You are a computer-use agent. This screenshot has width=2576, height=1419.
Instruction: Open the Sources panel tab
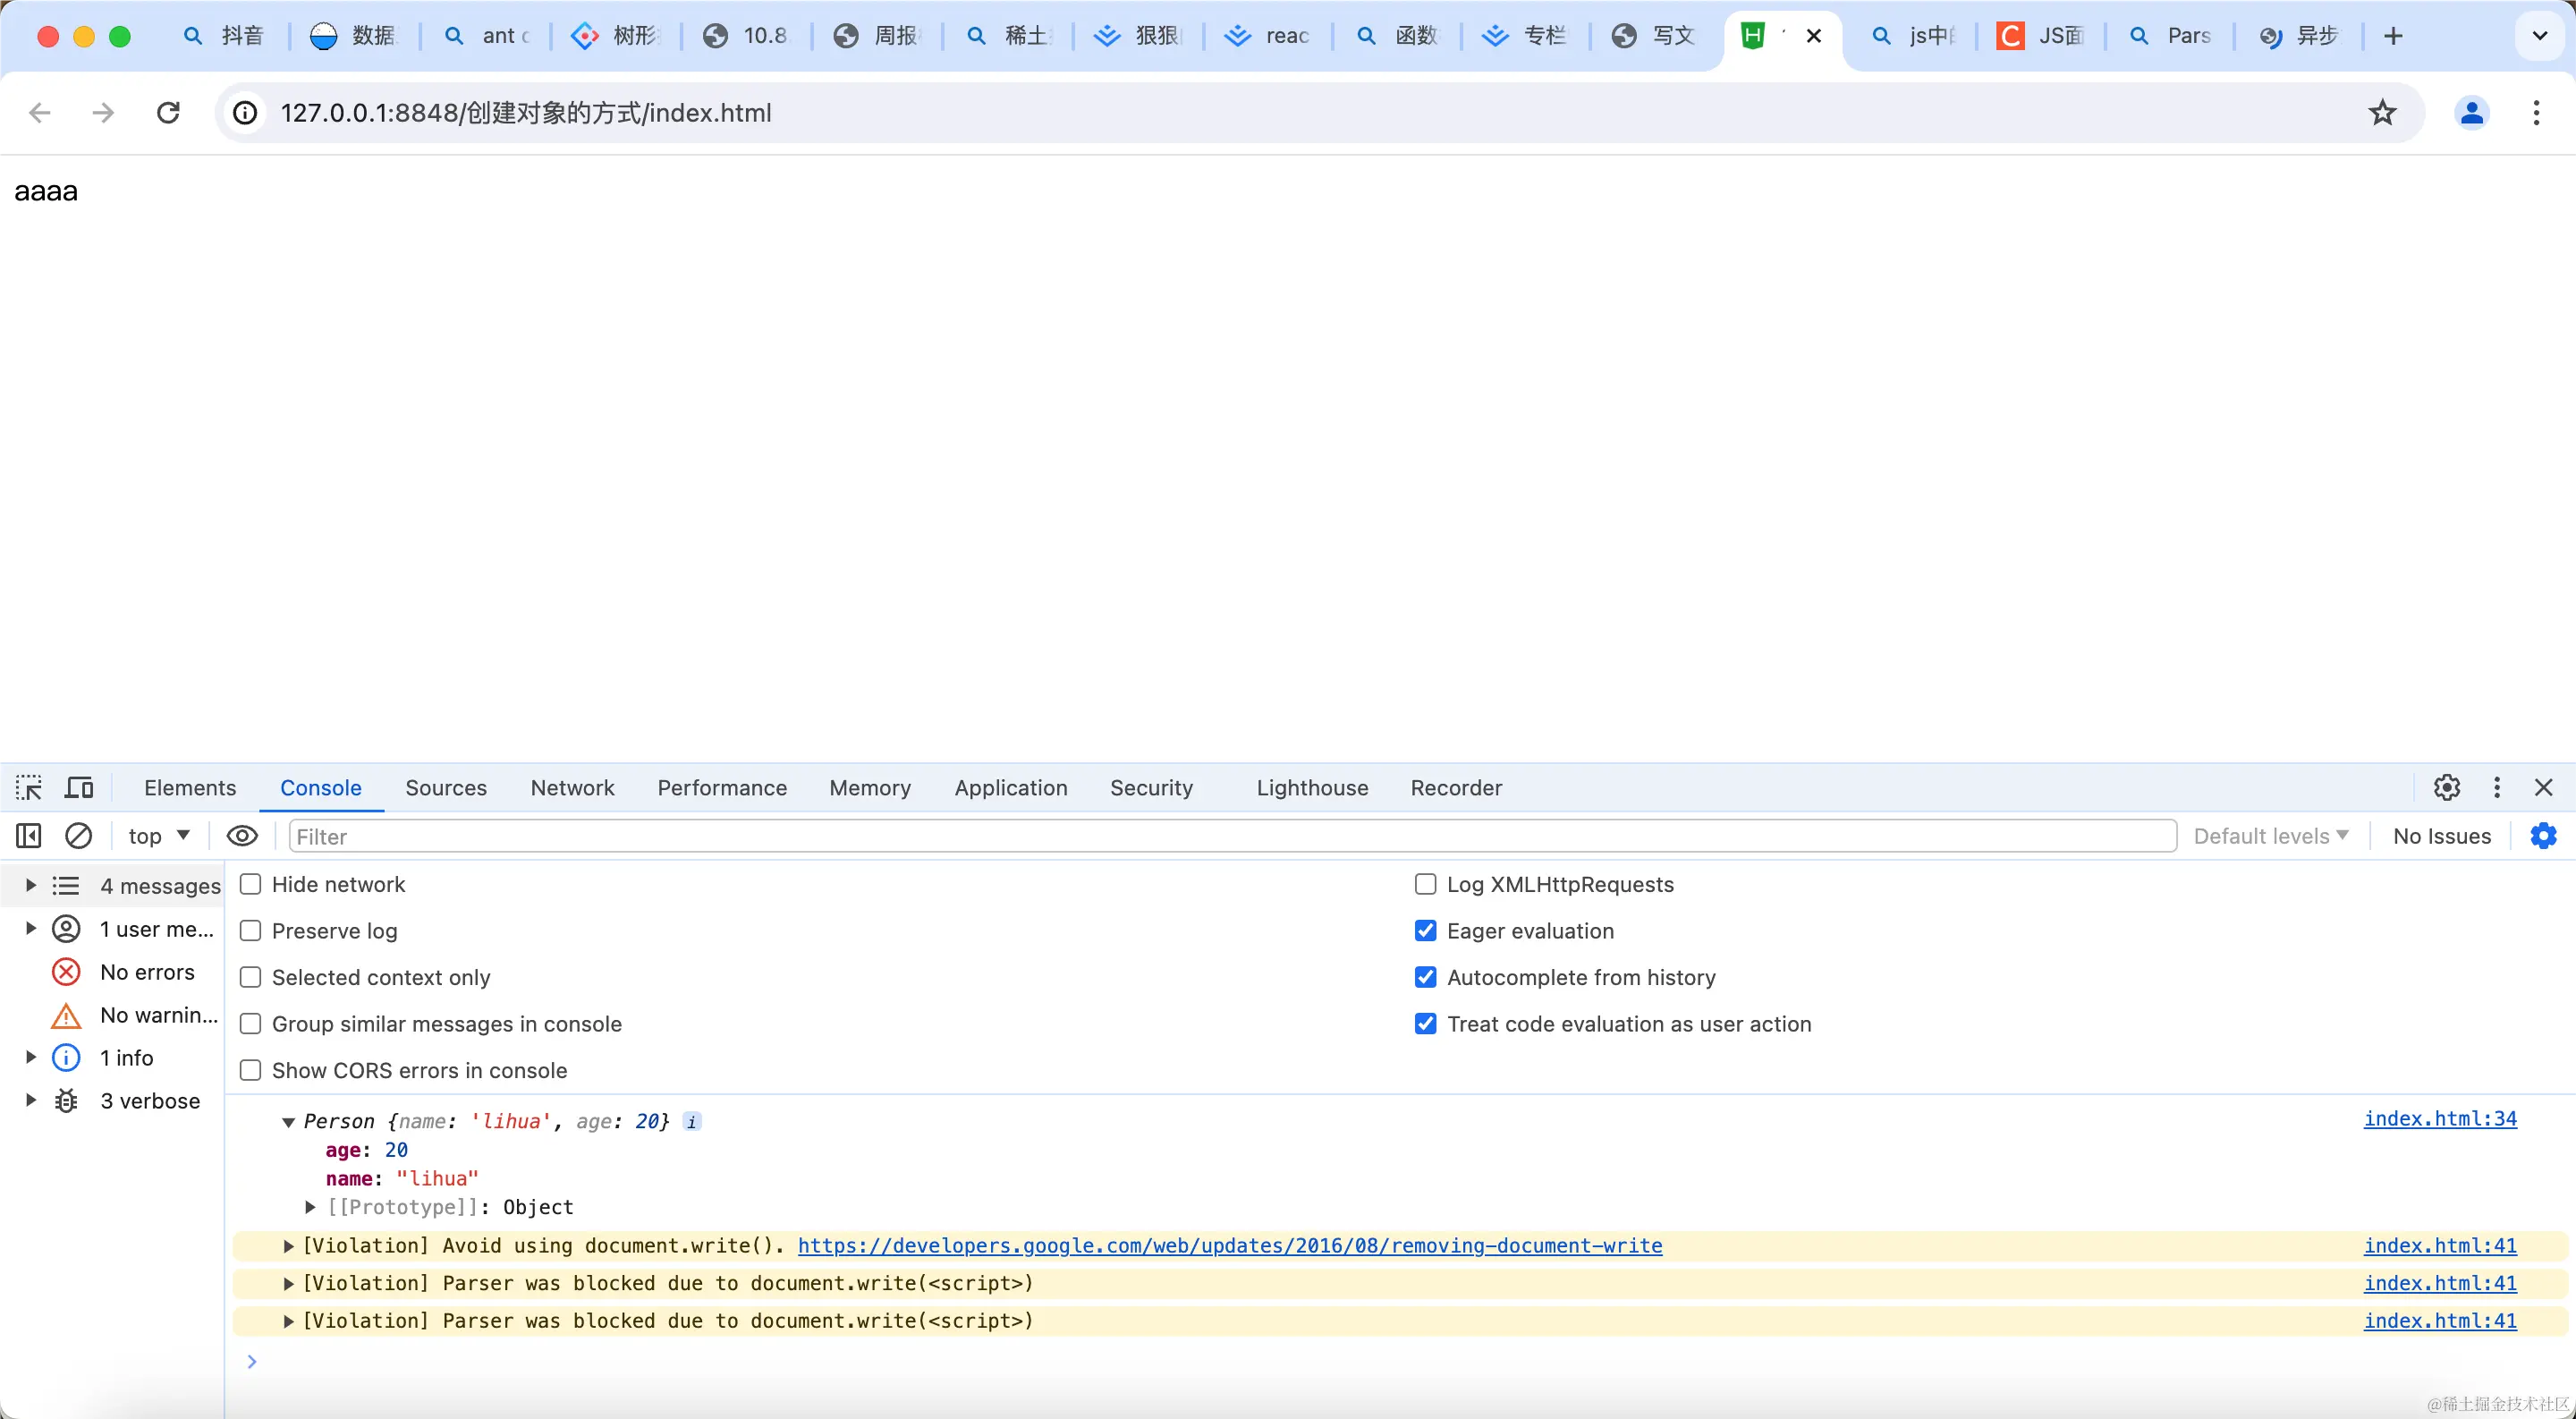pyautogui.click(x=446, y=788)
